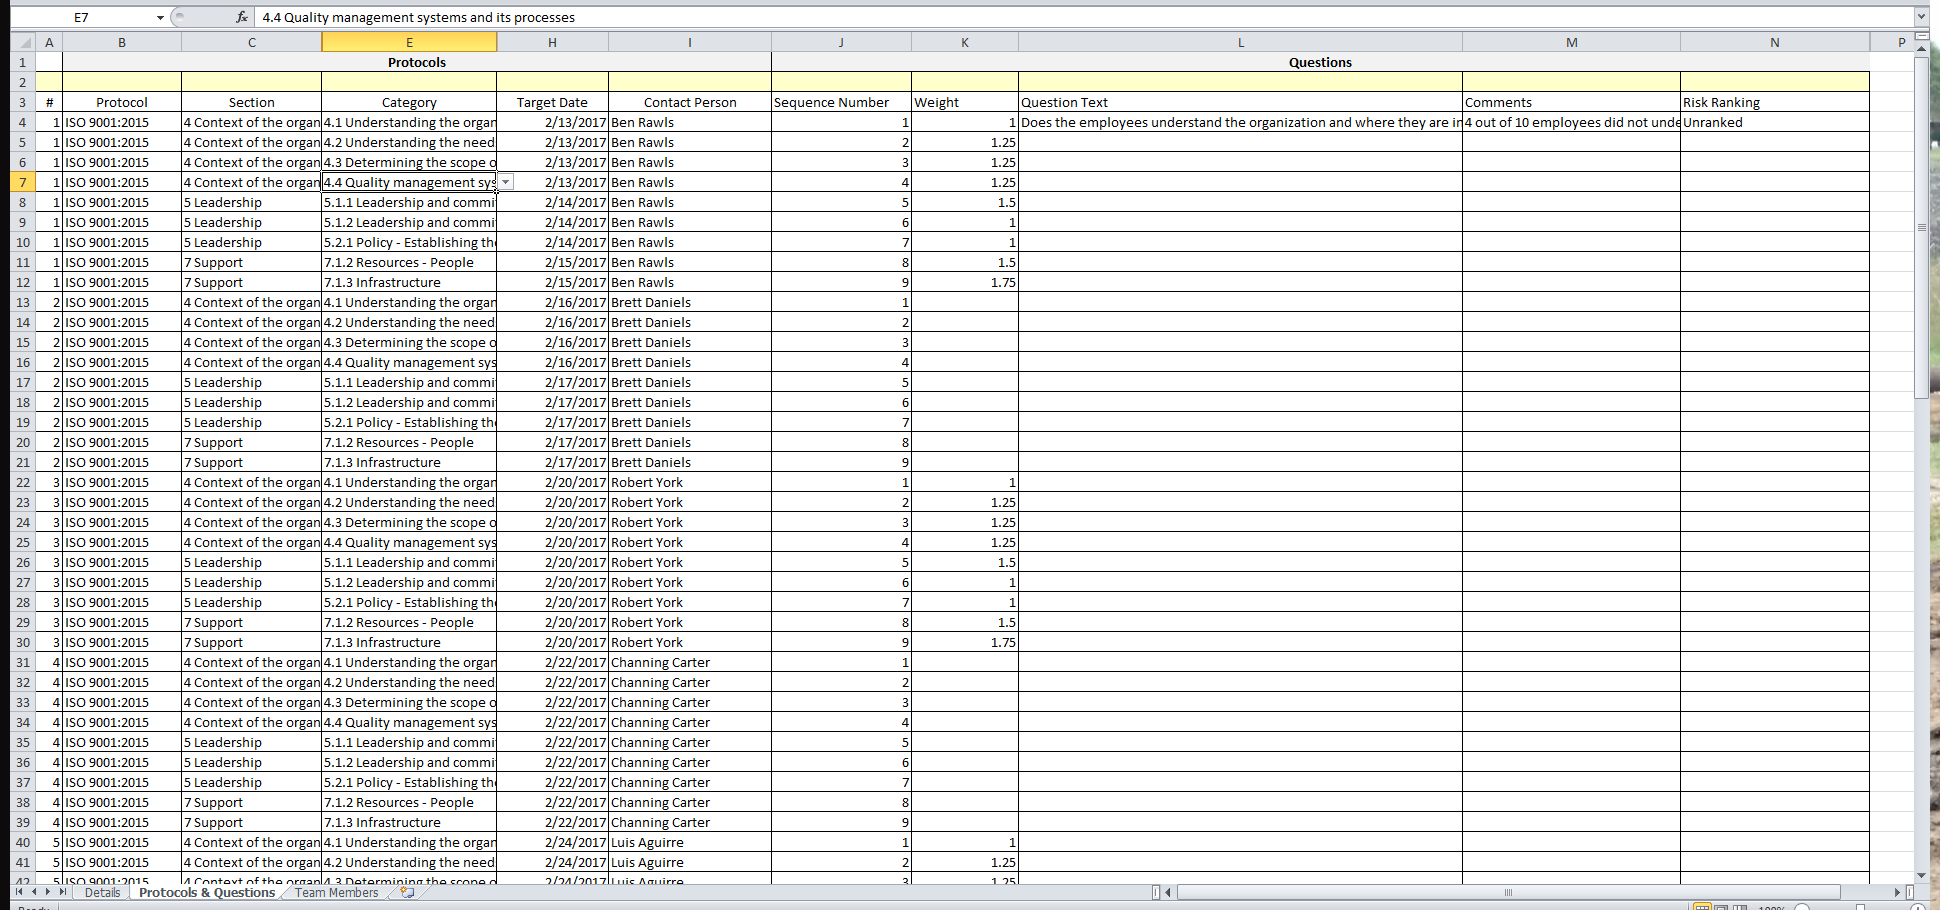The height and width of the screenshot is (910, 1940).
Task: Click the horizontal scrollbar left arrow
Action: [1168, 892]
